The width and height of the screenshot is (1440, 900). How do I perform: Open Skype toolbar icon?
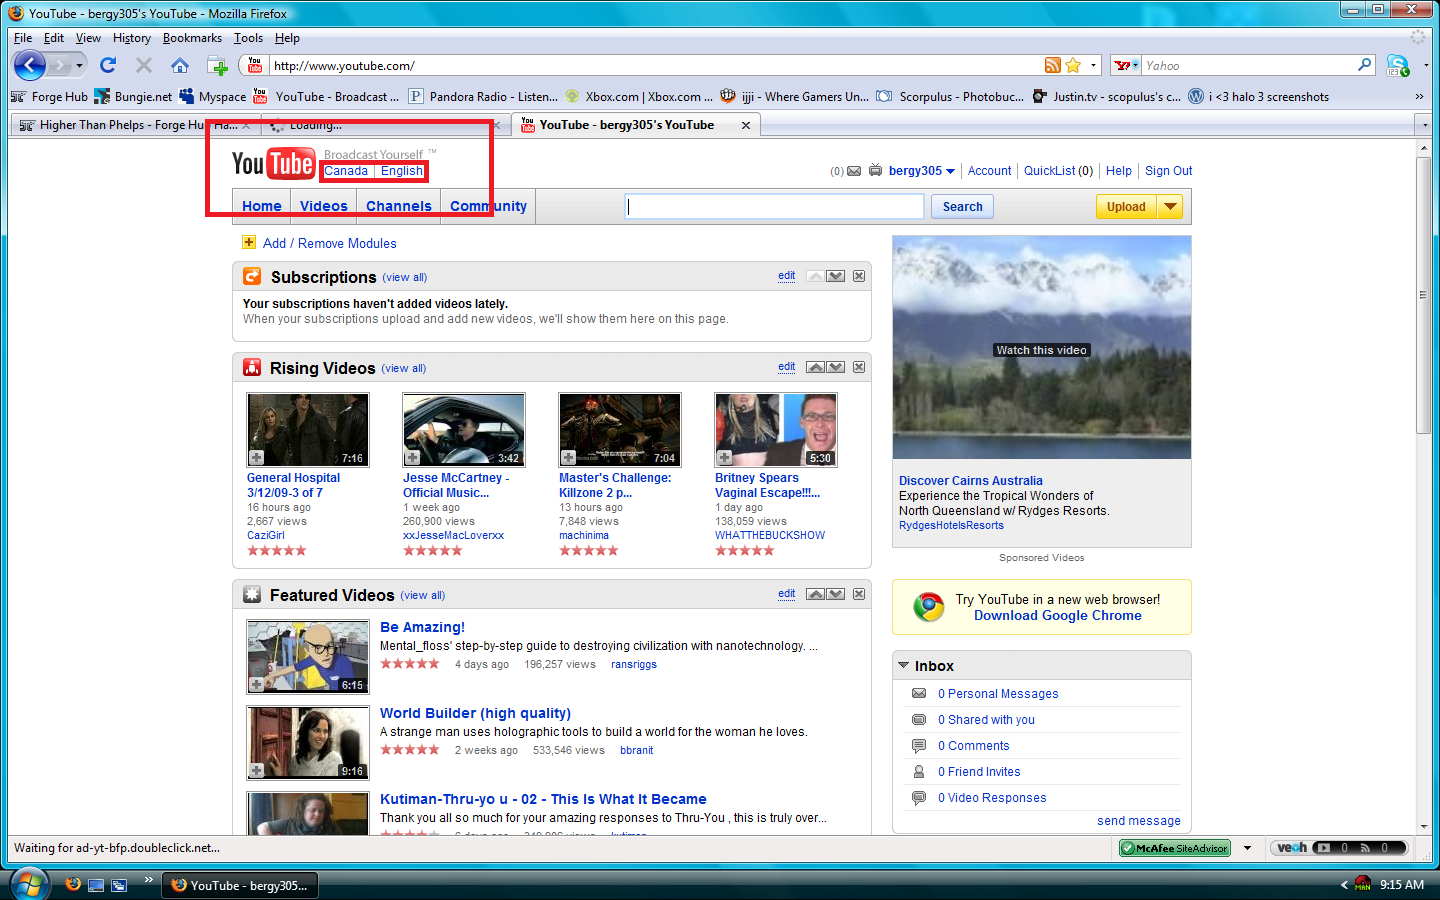point(1398,66)
